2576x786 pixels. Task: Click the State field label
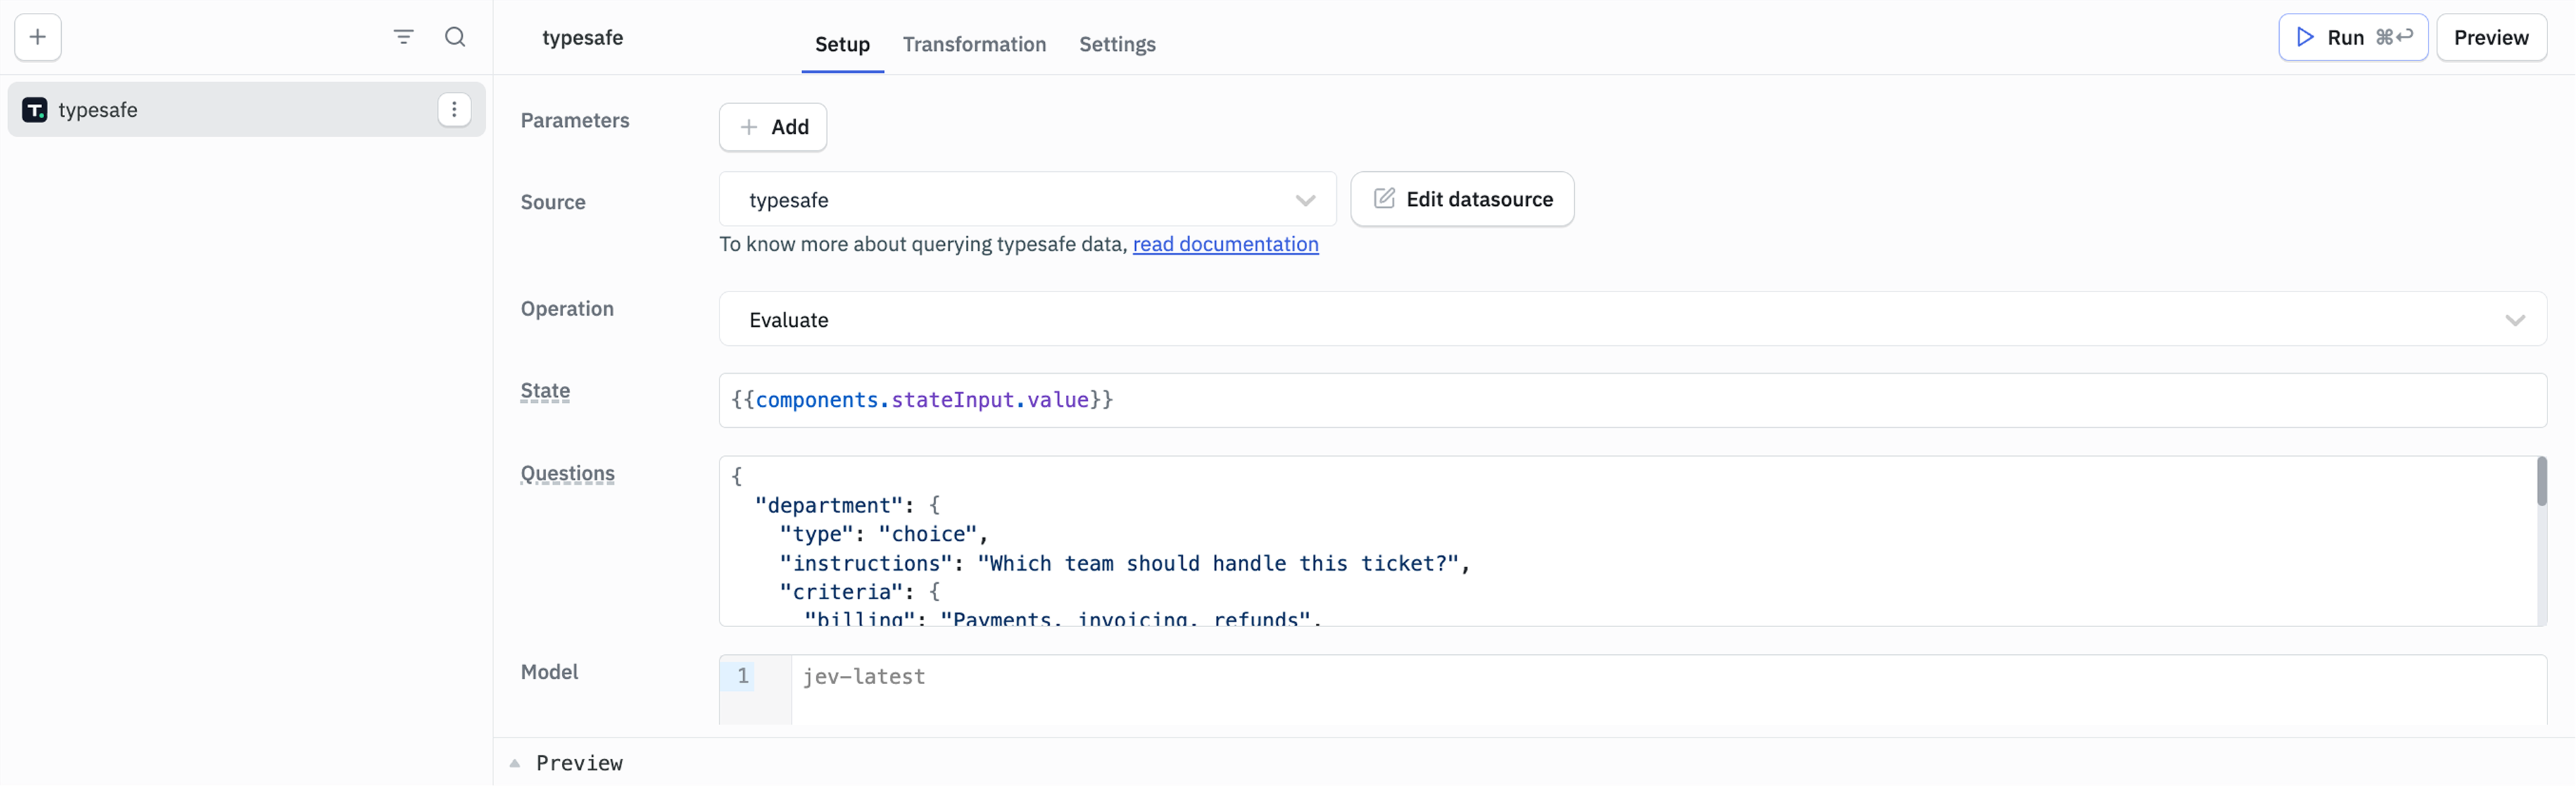coord(545,391)
